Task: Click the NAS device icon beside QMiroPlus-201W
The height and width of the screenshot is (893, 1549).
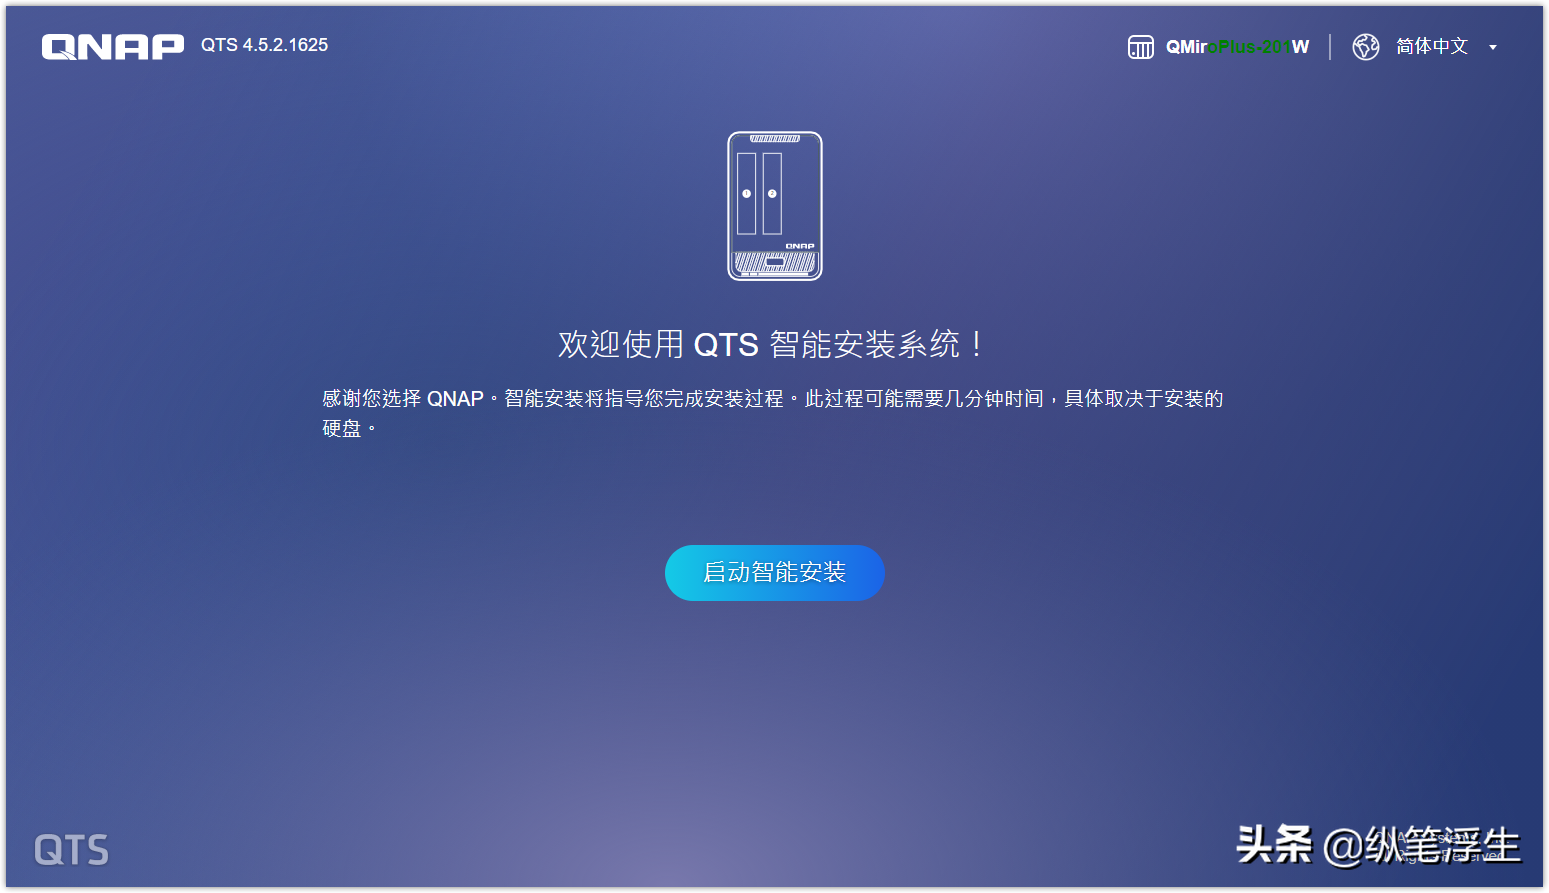Action: click(x=1141, y=47)
